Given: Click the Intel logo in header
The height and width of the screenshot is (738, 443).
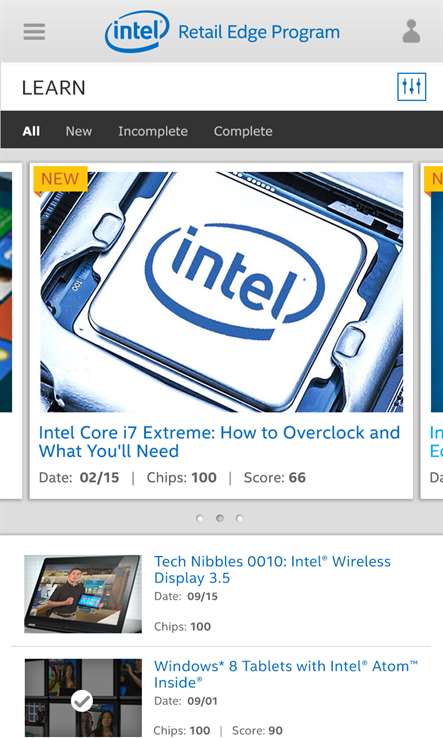Looking at the screenshot, I should [x=137, y=32].
